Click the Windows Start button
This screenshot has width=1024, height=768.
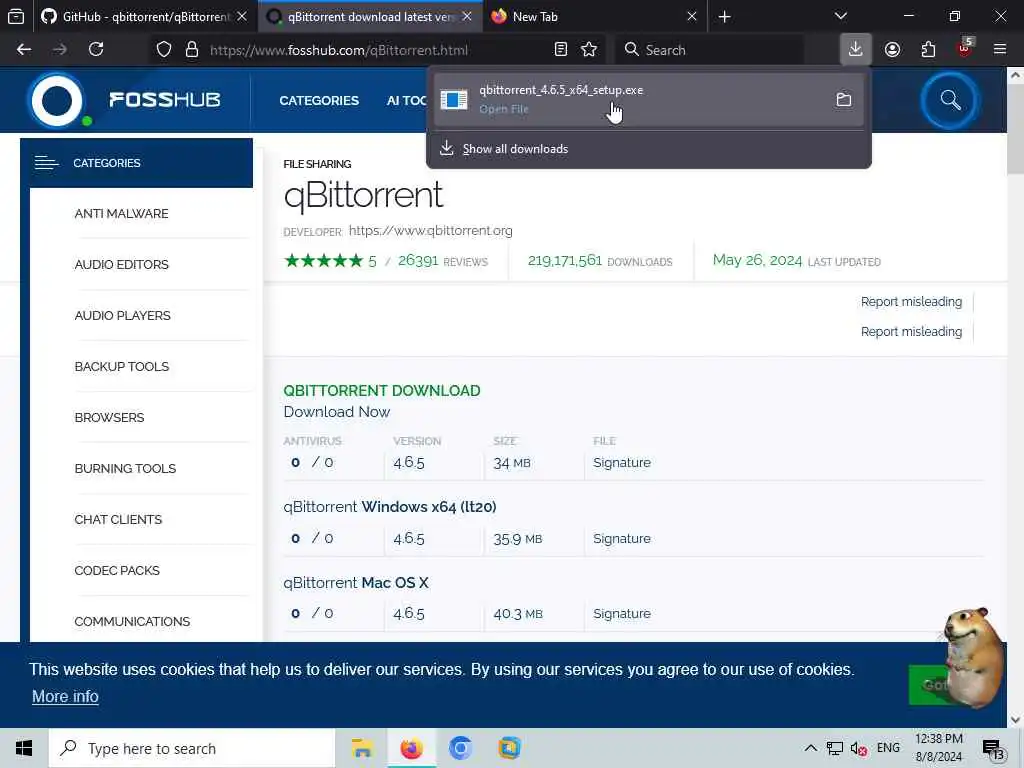pyautogui.click(x=24, y=748)
